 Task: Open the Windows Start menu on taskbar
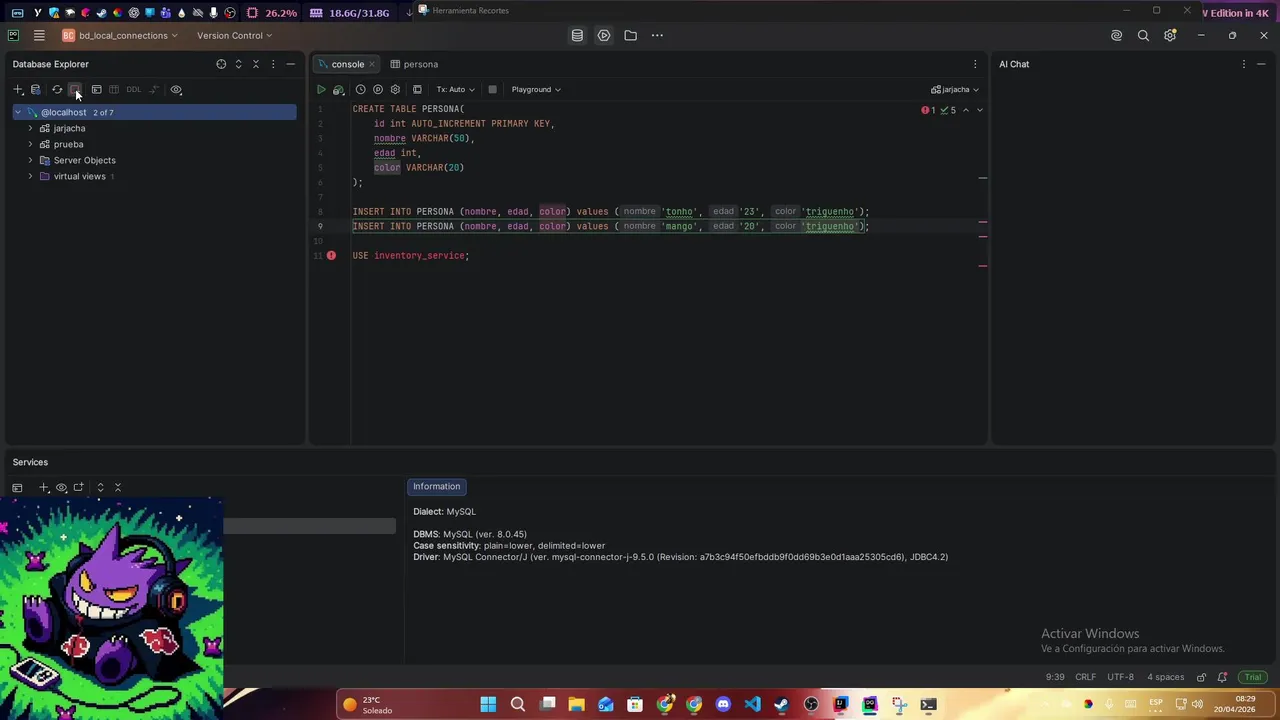tap(488, 704)
